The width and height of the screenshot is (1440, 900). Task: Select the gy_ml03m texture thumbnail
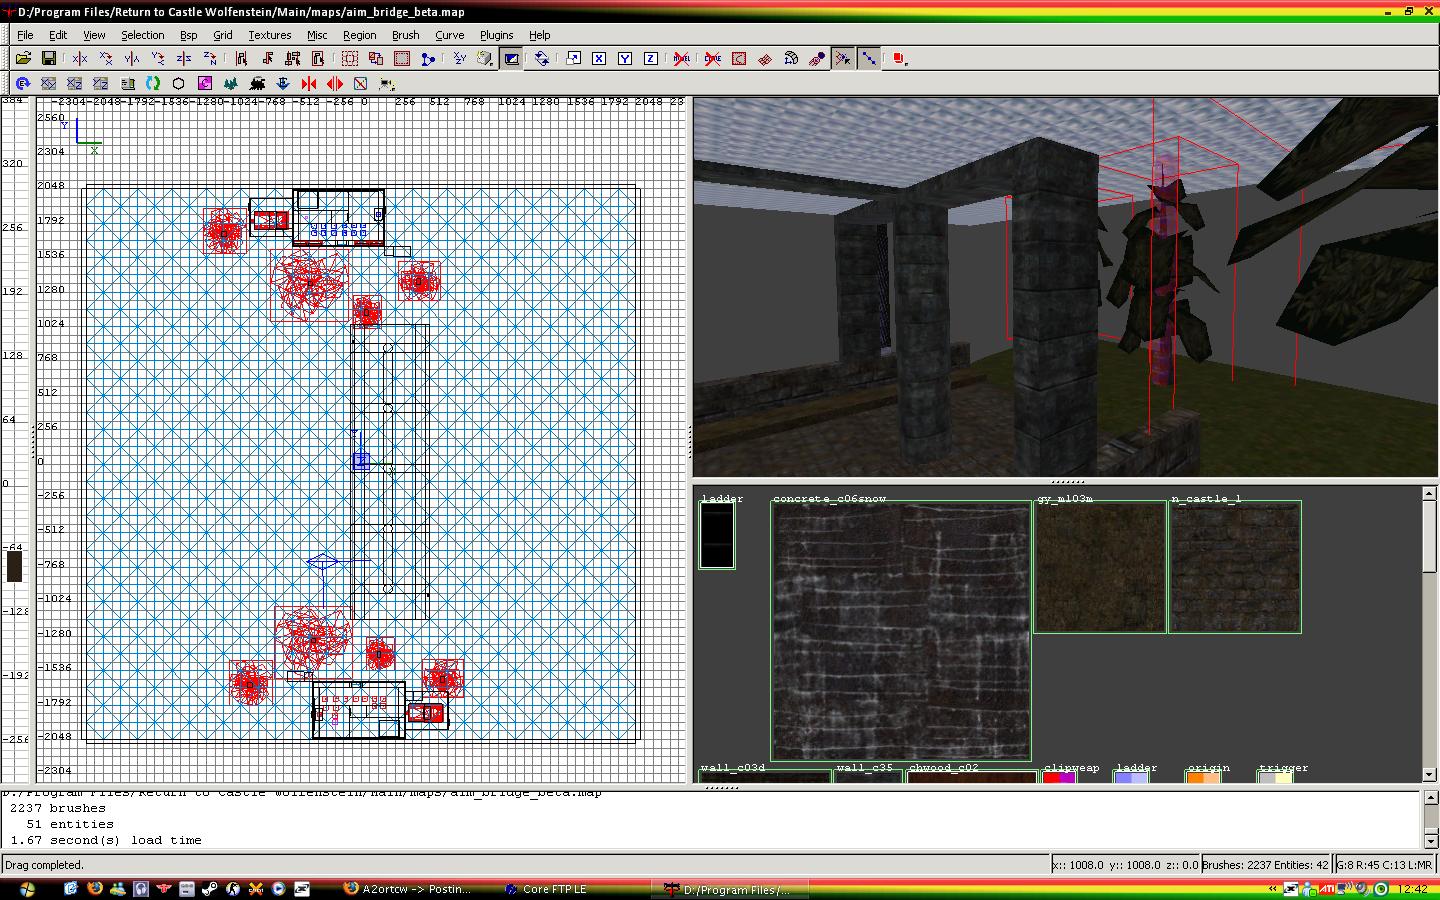pos(1100,567)
